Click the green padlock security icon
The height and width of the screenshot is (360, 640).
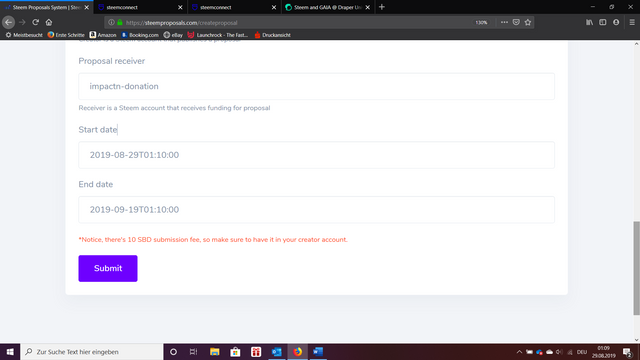point(120,22)
